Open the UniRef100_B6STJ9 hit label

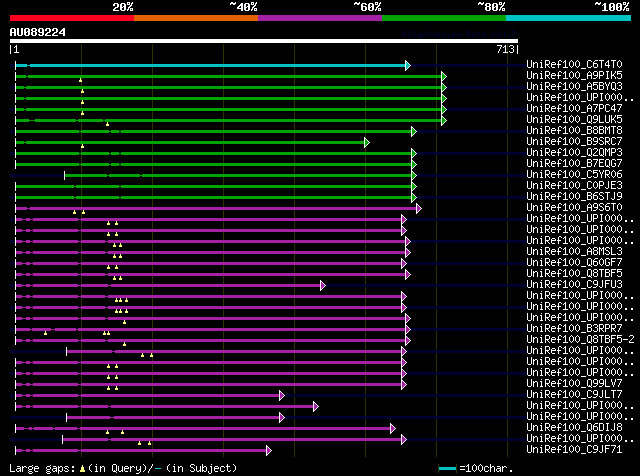[x=574, y=197]
